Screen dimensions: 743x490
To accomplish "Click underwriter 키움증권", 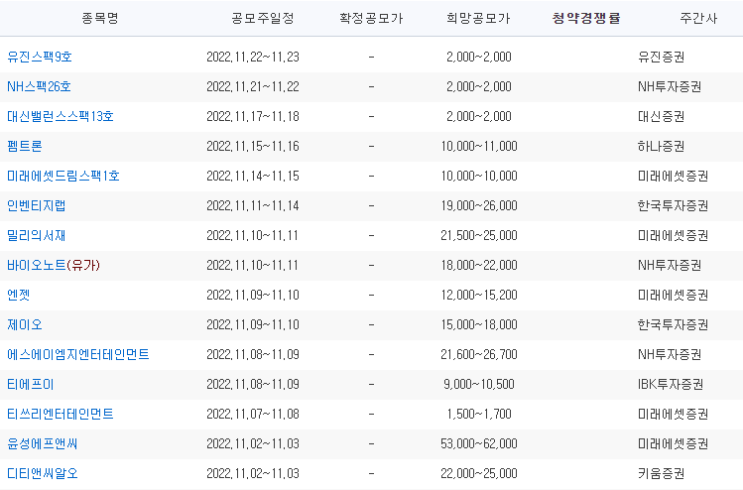I will [661, 474].
